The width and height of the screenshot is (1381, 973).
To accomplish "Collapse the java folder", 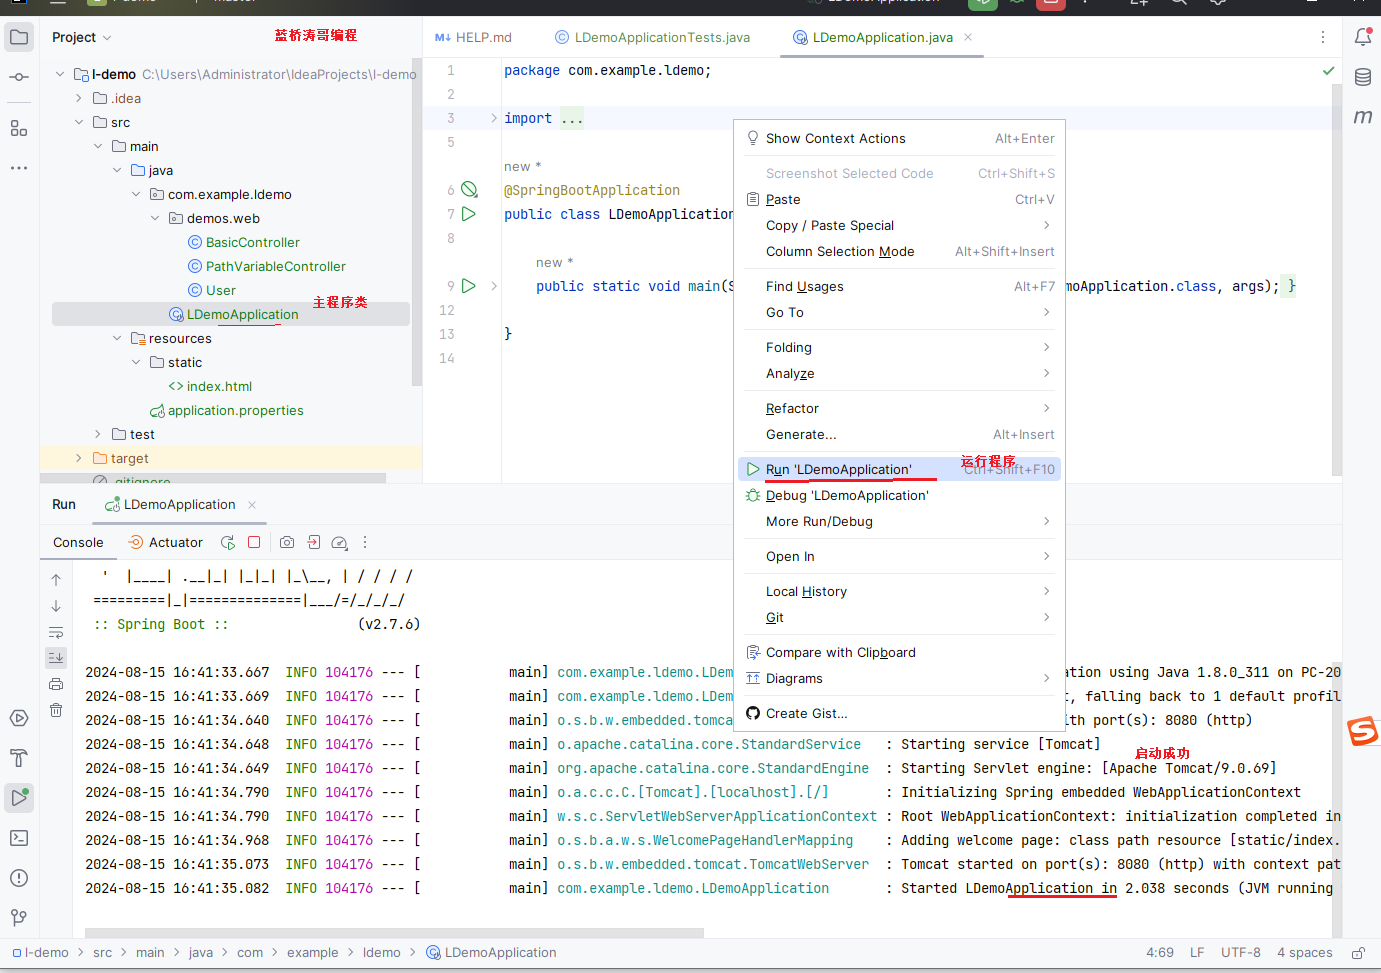I will coord(117,170).
